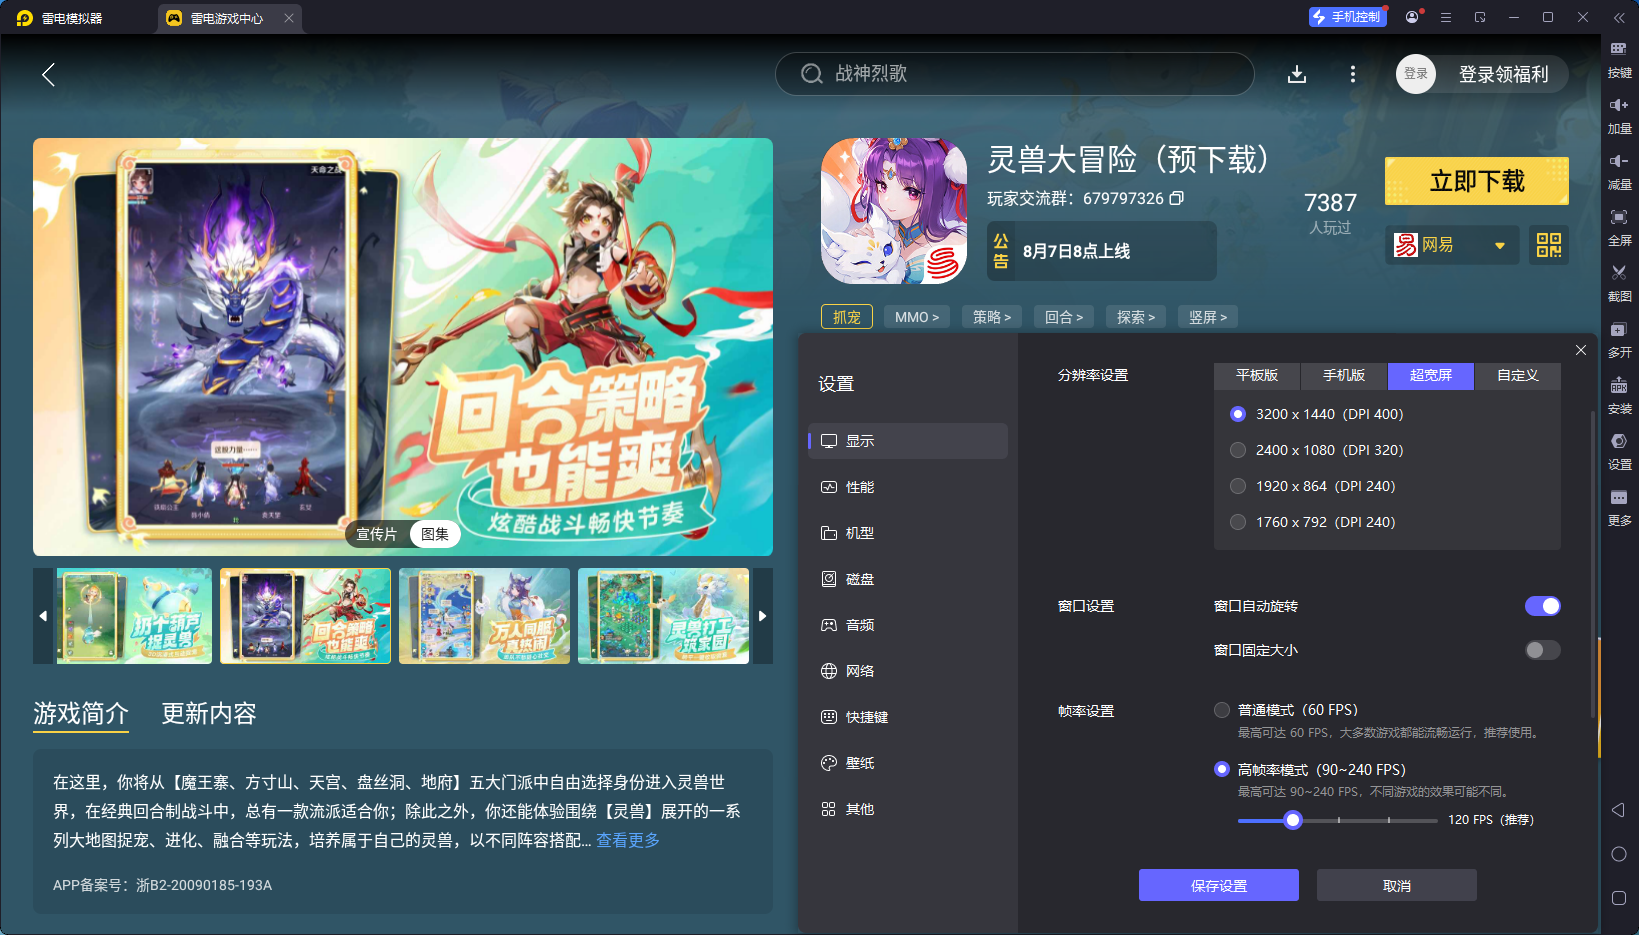Open 快捷键 settings section
The width and height of the screenshot is (1639, 935).
[908, 717]
